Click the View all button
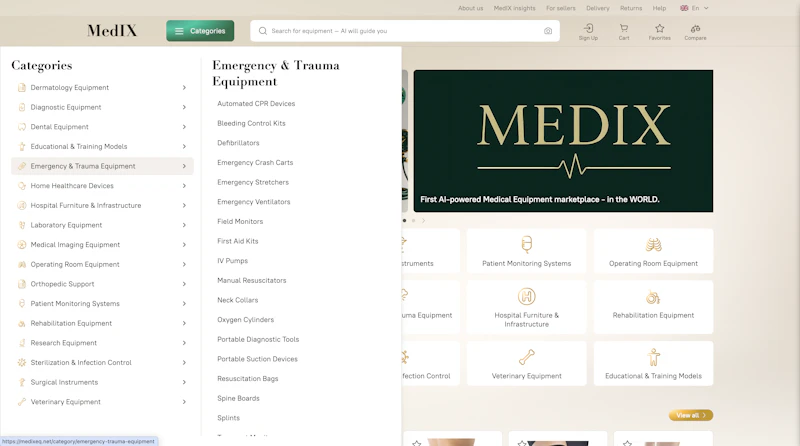This screenshot has height=446, width=800. point(691,415)
